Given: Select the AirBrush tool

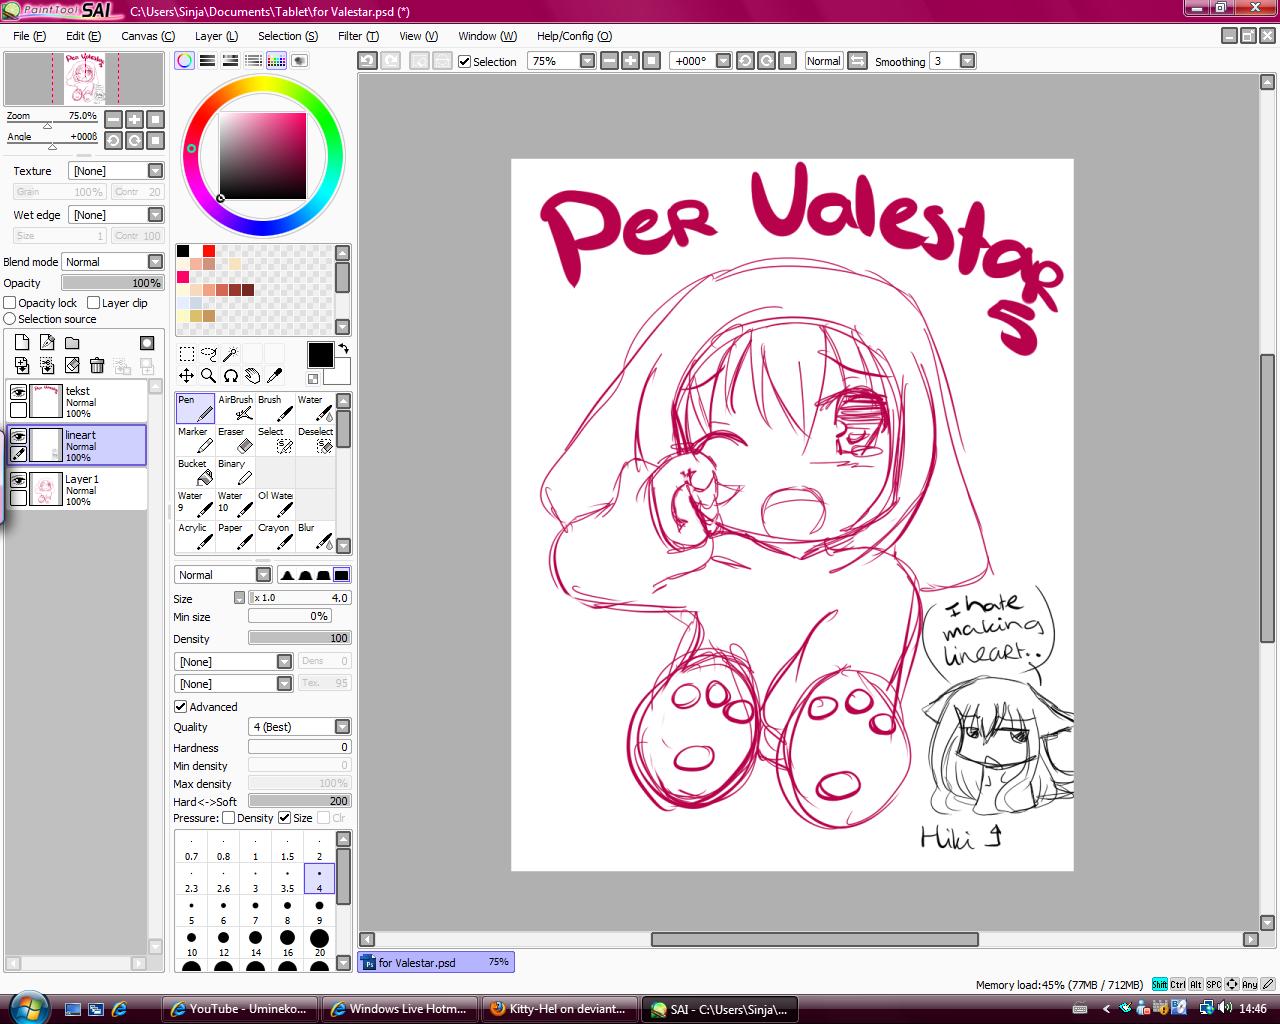Looking at the screenshot, I should [235, 408].
